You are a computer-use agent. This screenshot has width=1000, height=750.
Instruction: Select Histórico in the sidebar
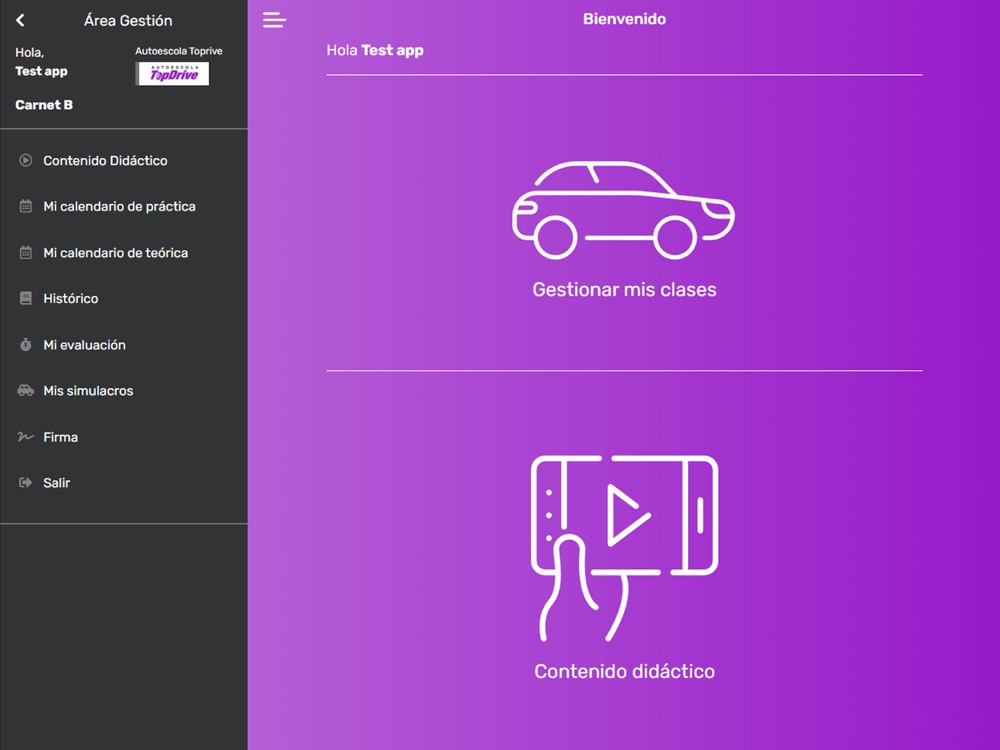[x=70, y=298]
